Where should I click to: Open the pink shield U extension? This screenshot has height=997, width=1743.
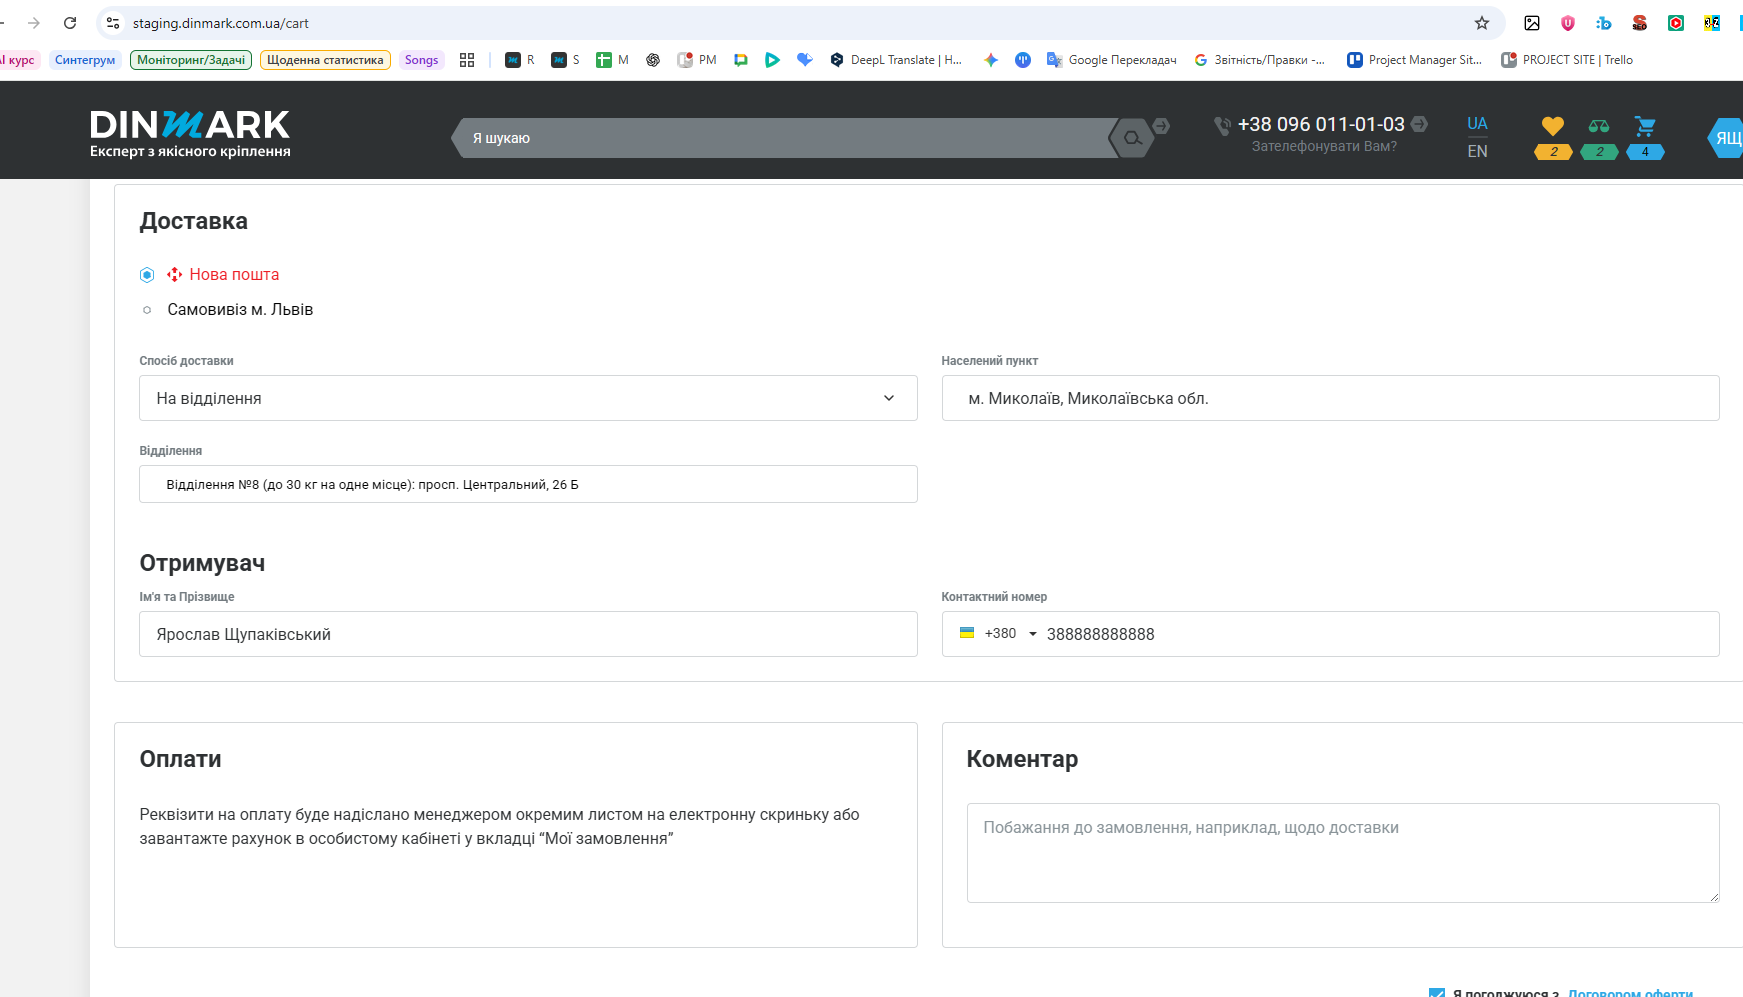click(1567, 23)
